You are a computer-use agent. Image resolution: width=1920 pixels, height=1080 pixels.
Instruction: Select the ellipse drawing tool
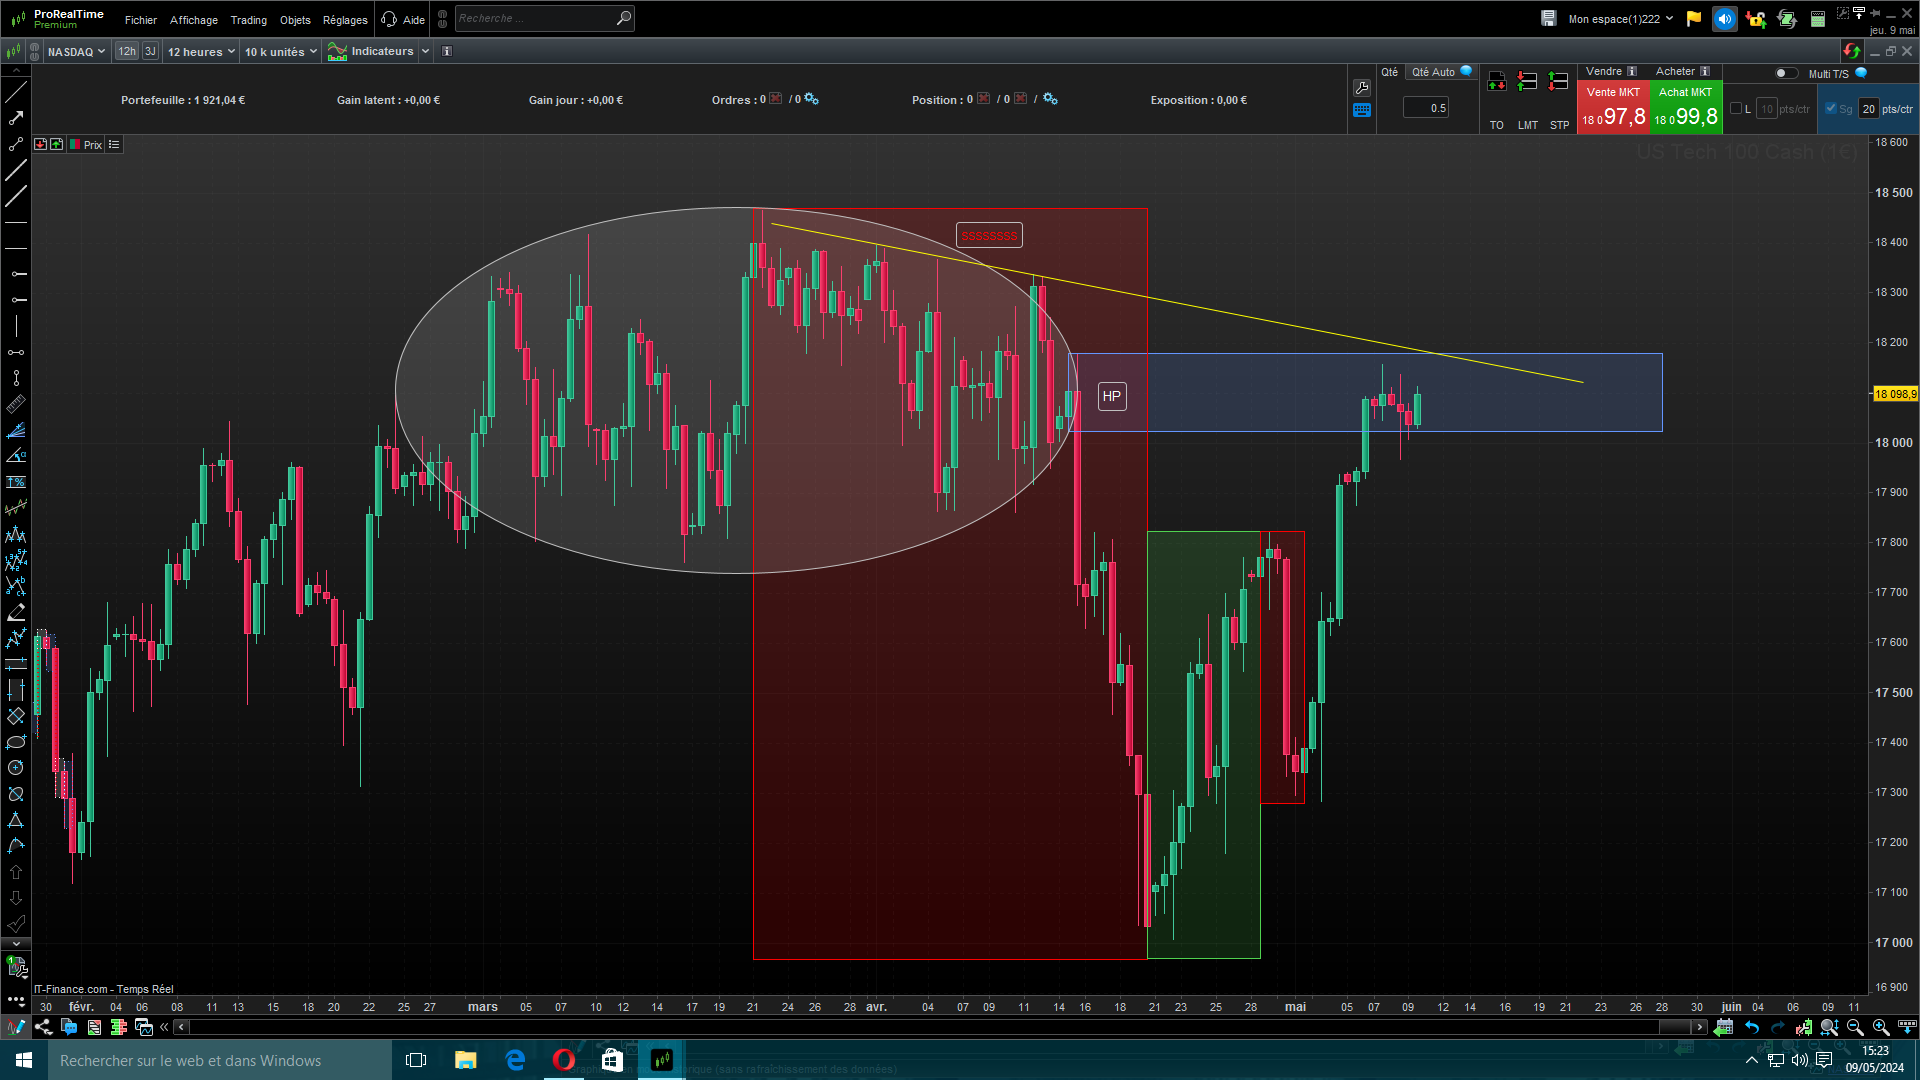[16, 742]
